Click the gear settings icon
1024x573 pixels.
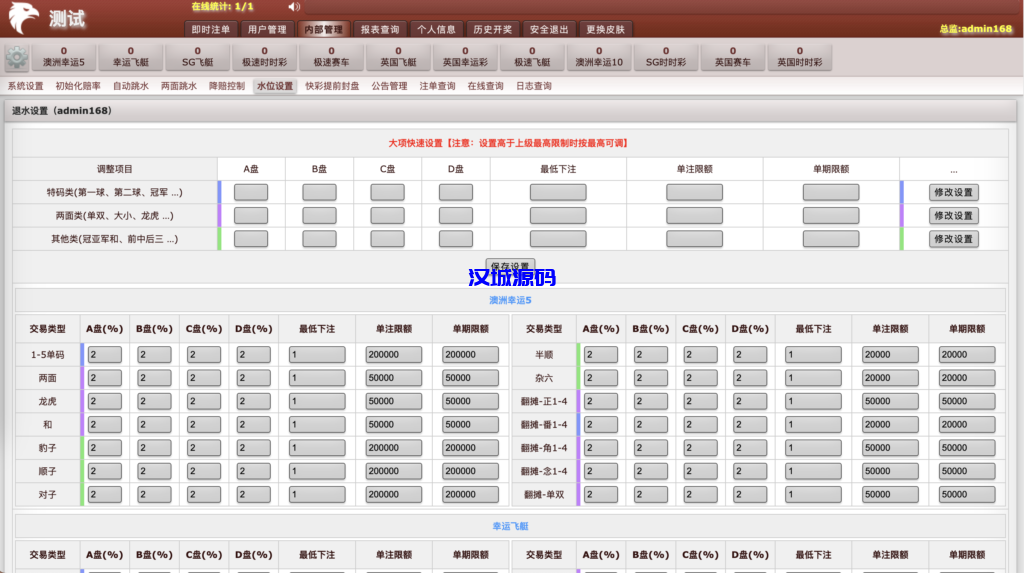click(16, 57)
